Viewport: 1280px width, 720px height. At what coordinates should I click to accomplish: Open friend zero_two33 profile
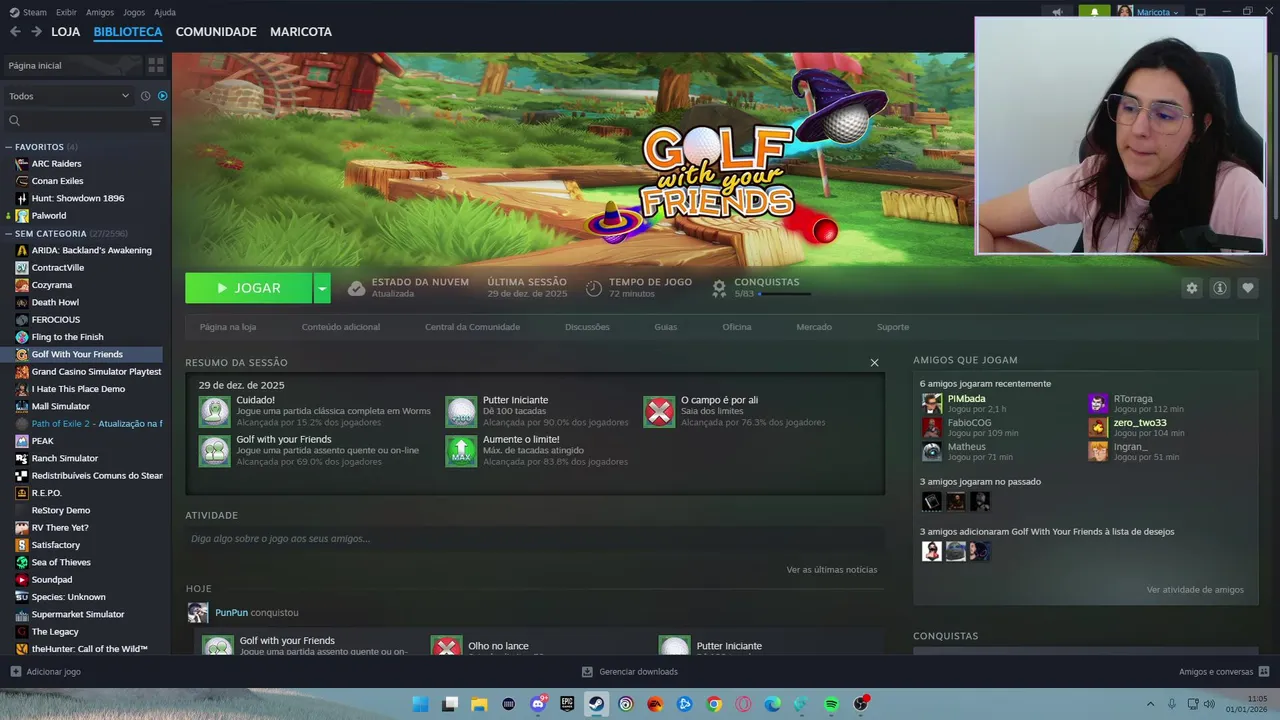(1140, 423)
